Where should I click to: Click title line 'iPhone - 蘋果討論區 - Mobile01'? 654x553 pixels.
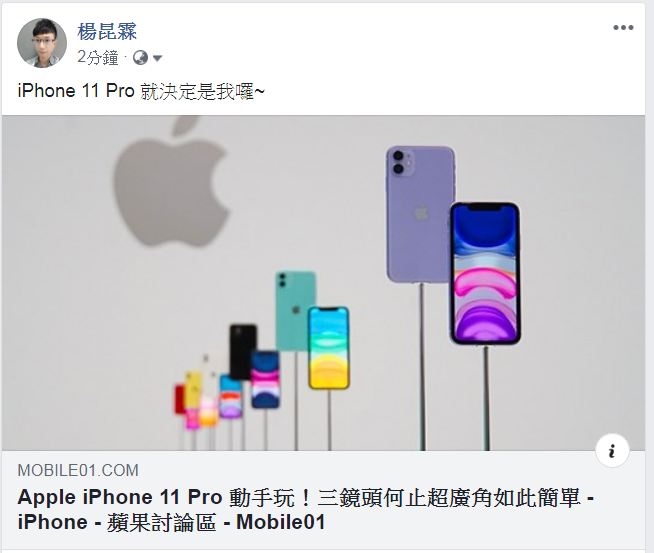171,522
